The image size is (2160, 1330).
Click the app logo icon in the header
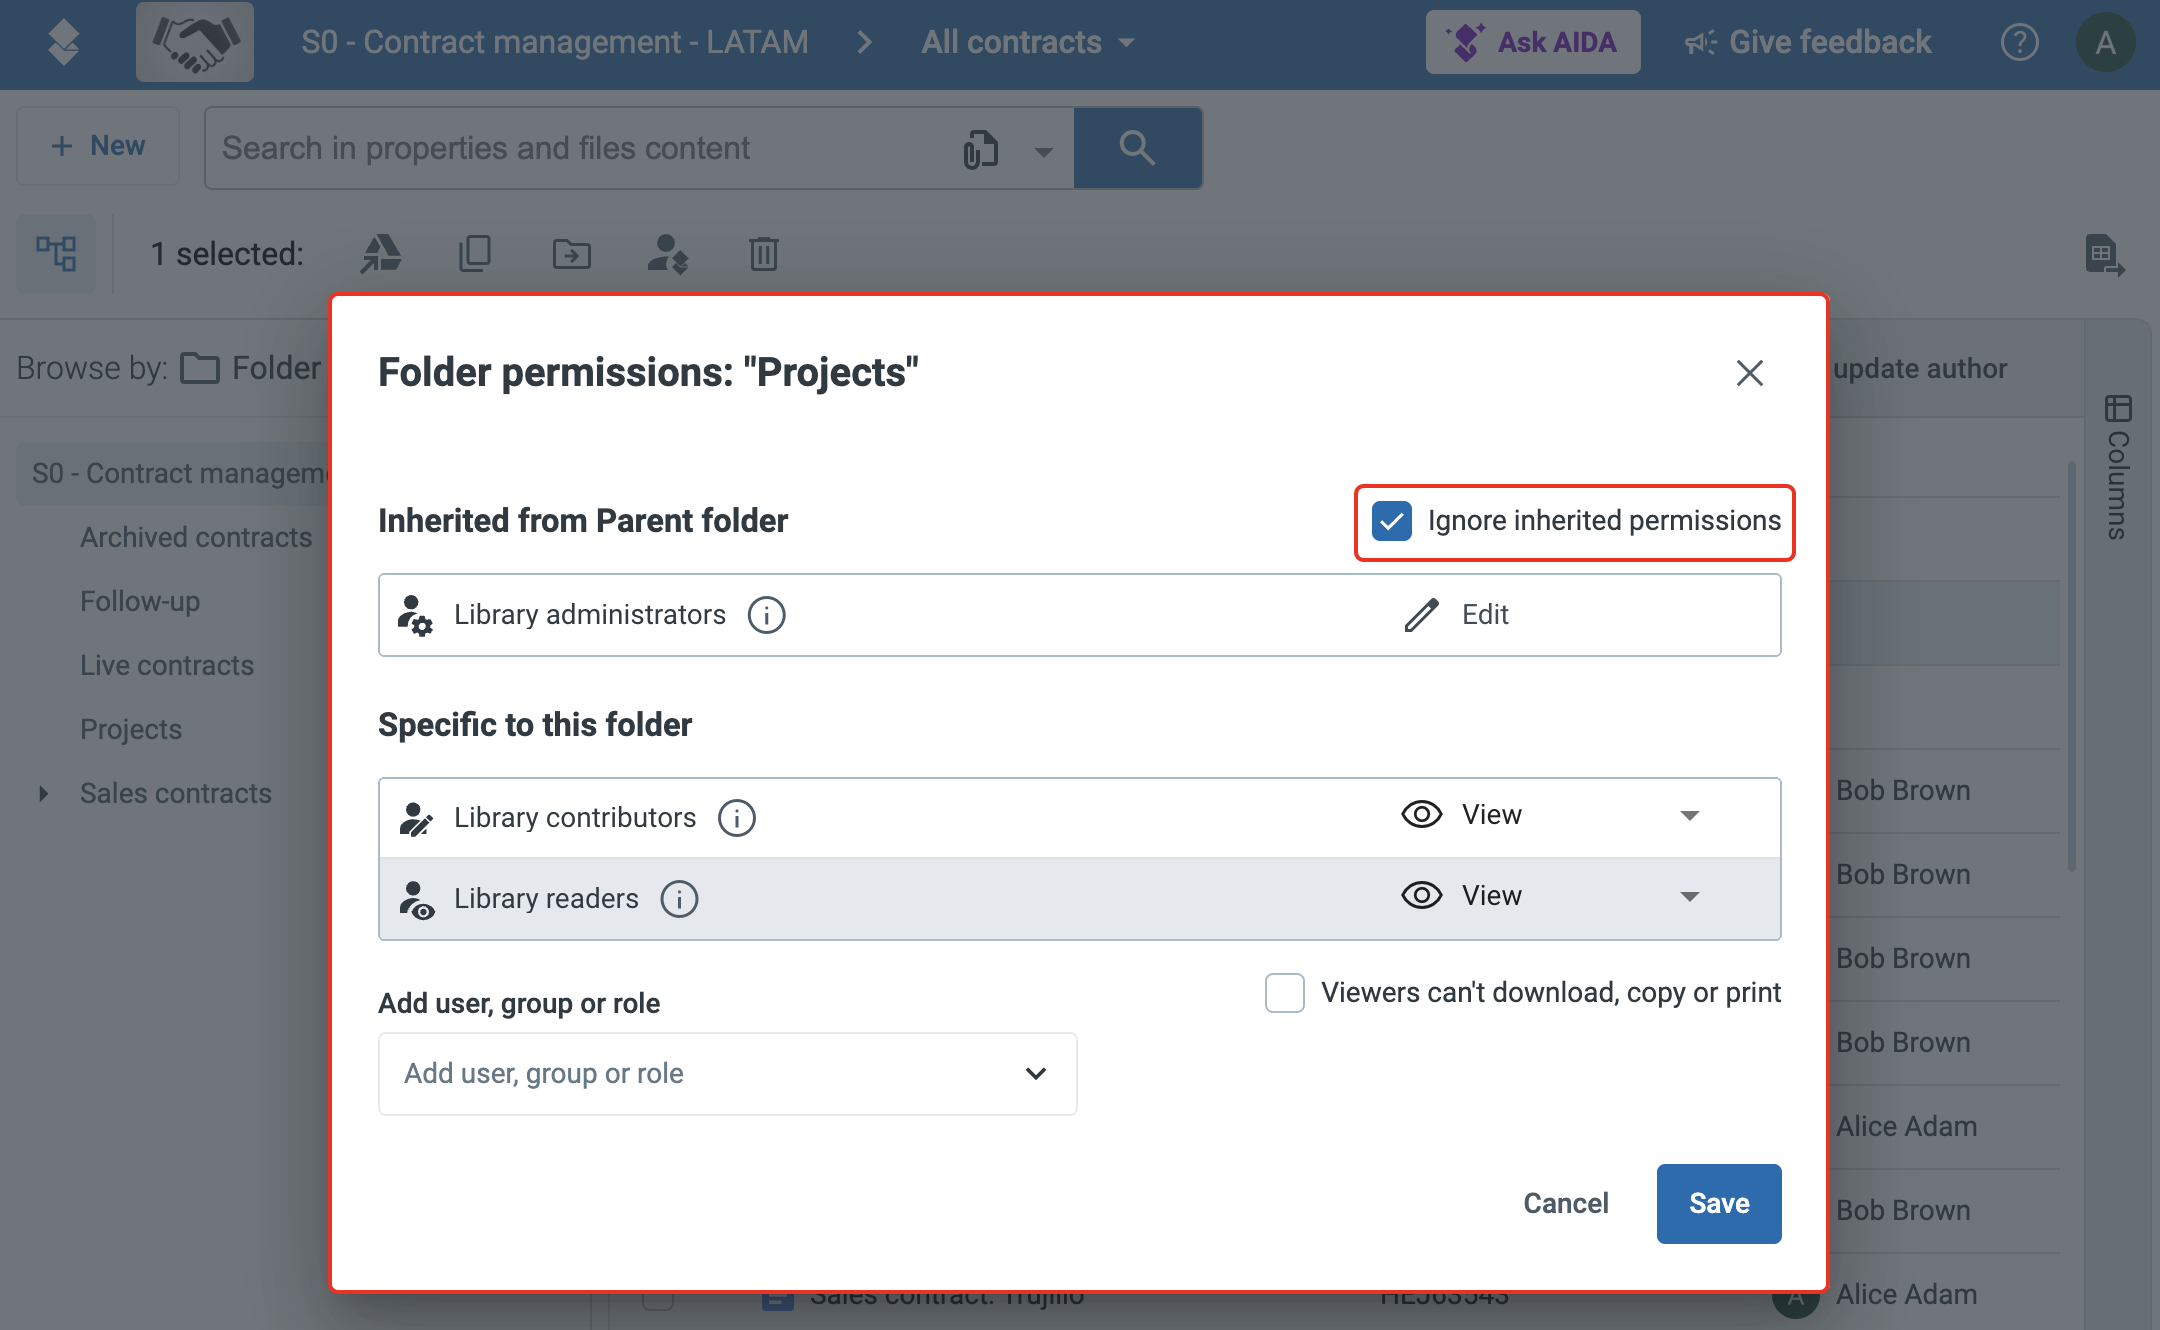[64, 42]
